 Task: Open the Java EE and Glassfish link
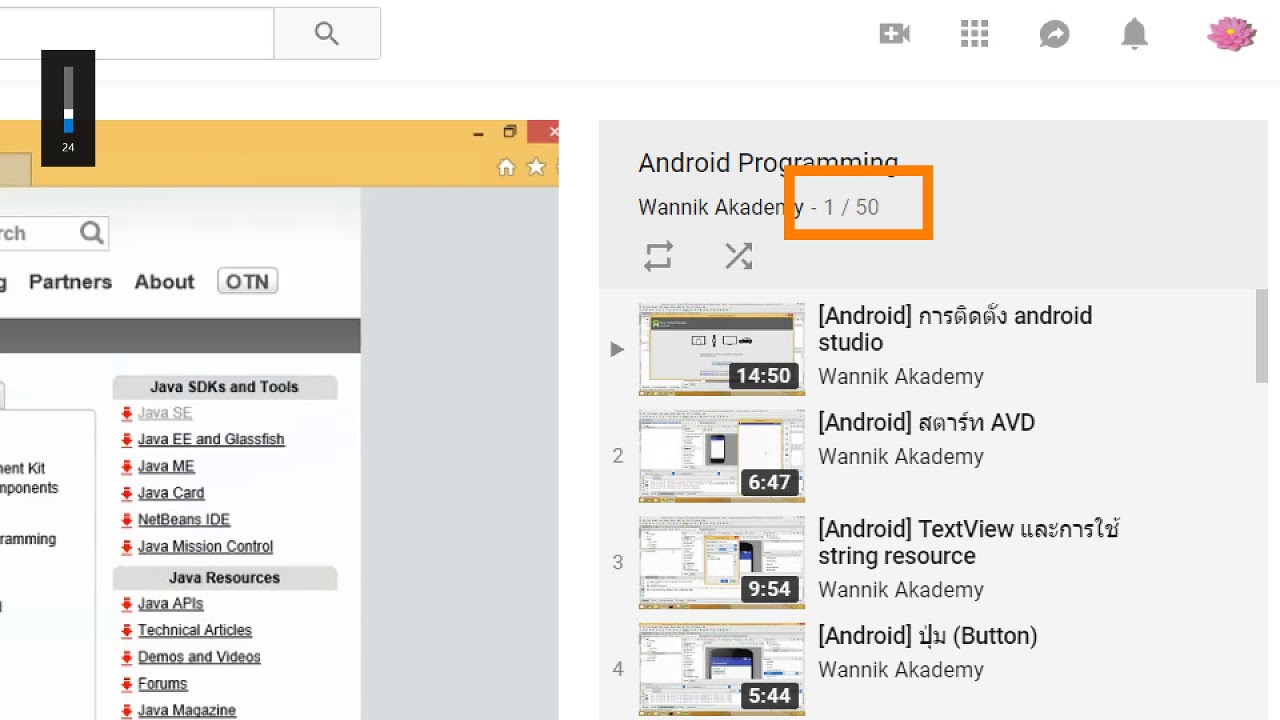coord(211,439)
